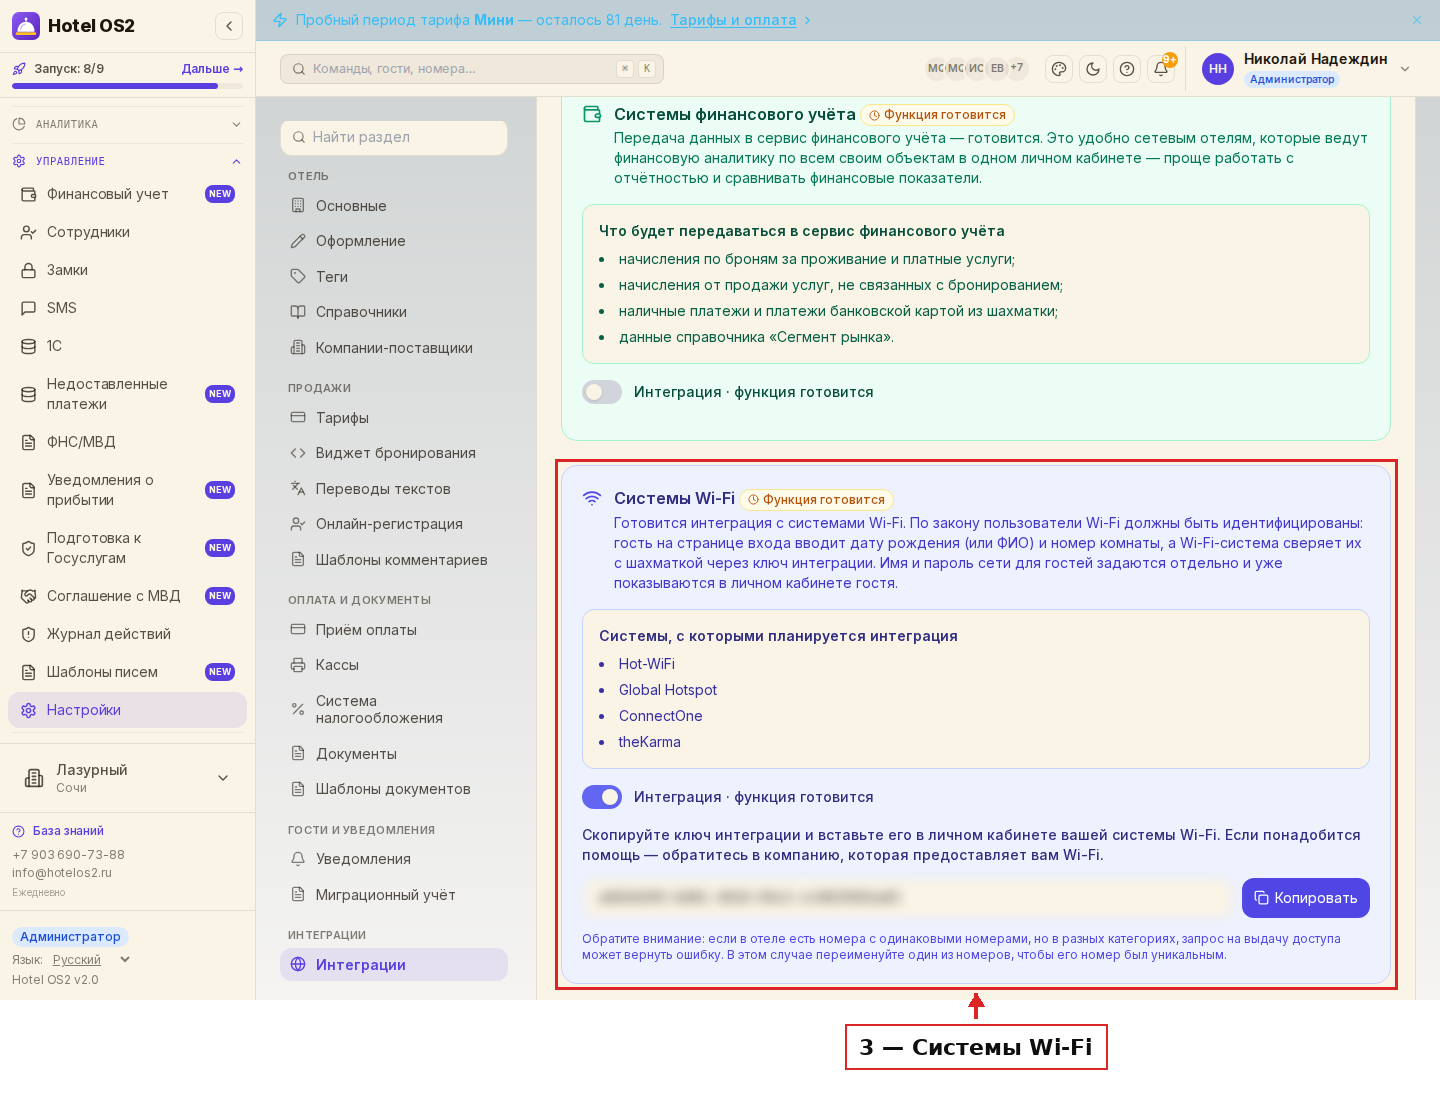The height and width of the screenshot is (1093, 1440).
Task: Open the SMS section in the sidebar
Action: (127, 308)
